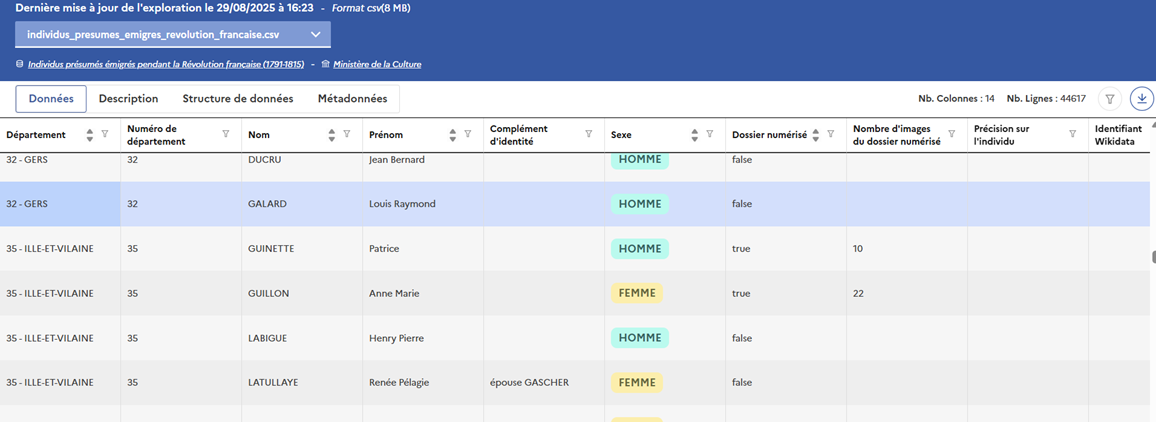Image resolution: width=1156 pixels, height=422 pixels.
Task: Open the Ministère de la Culture link
Action: (x=377, y=65)
